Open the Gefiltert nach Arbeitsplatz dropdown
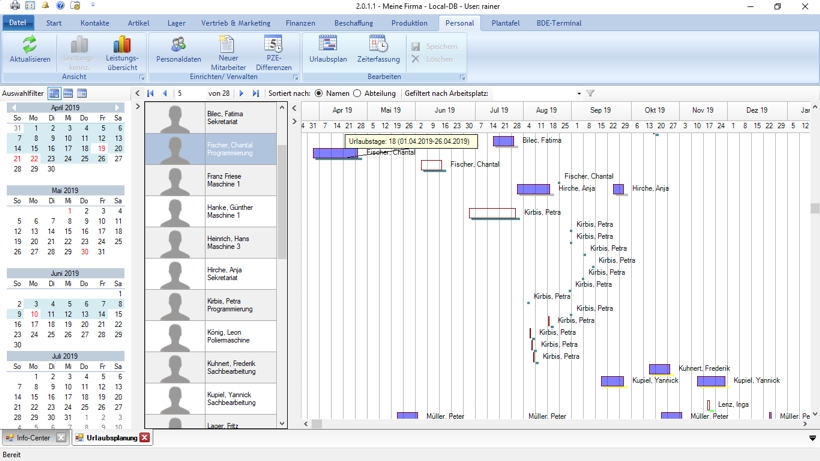This screenshot has width=820, height=461. (579, 94)
